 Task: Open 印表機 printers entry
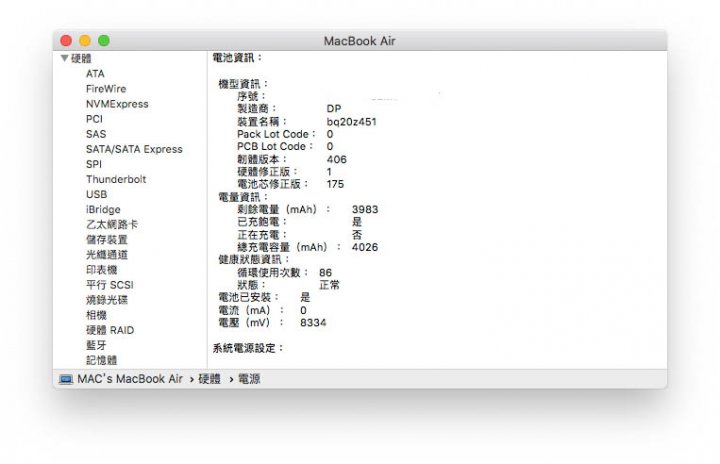[x=101, y=270]
